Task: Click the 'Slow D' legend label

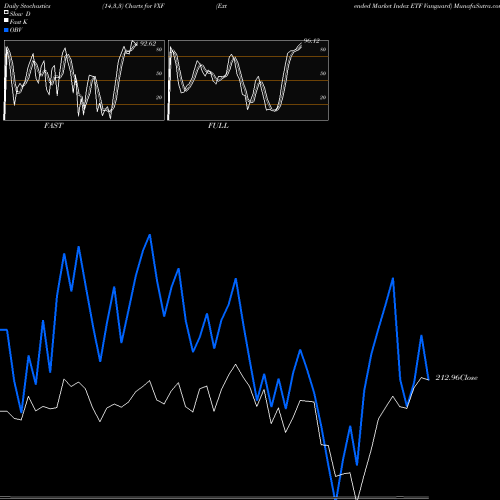Action: [20, 14]
